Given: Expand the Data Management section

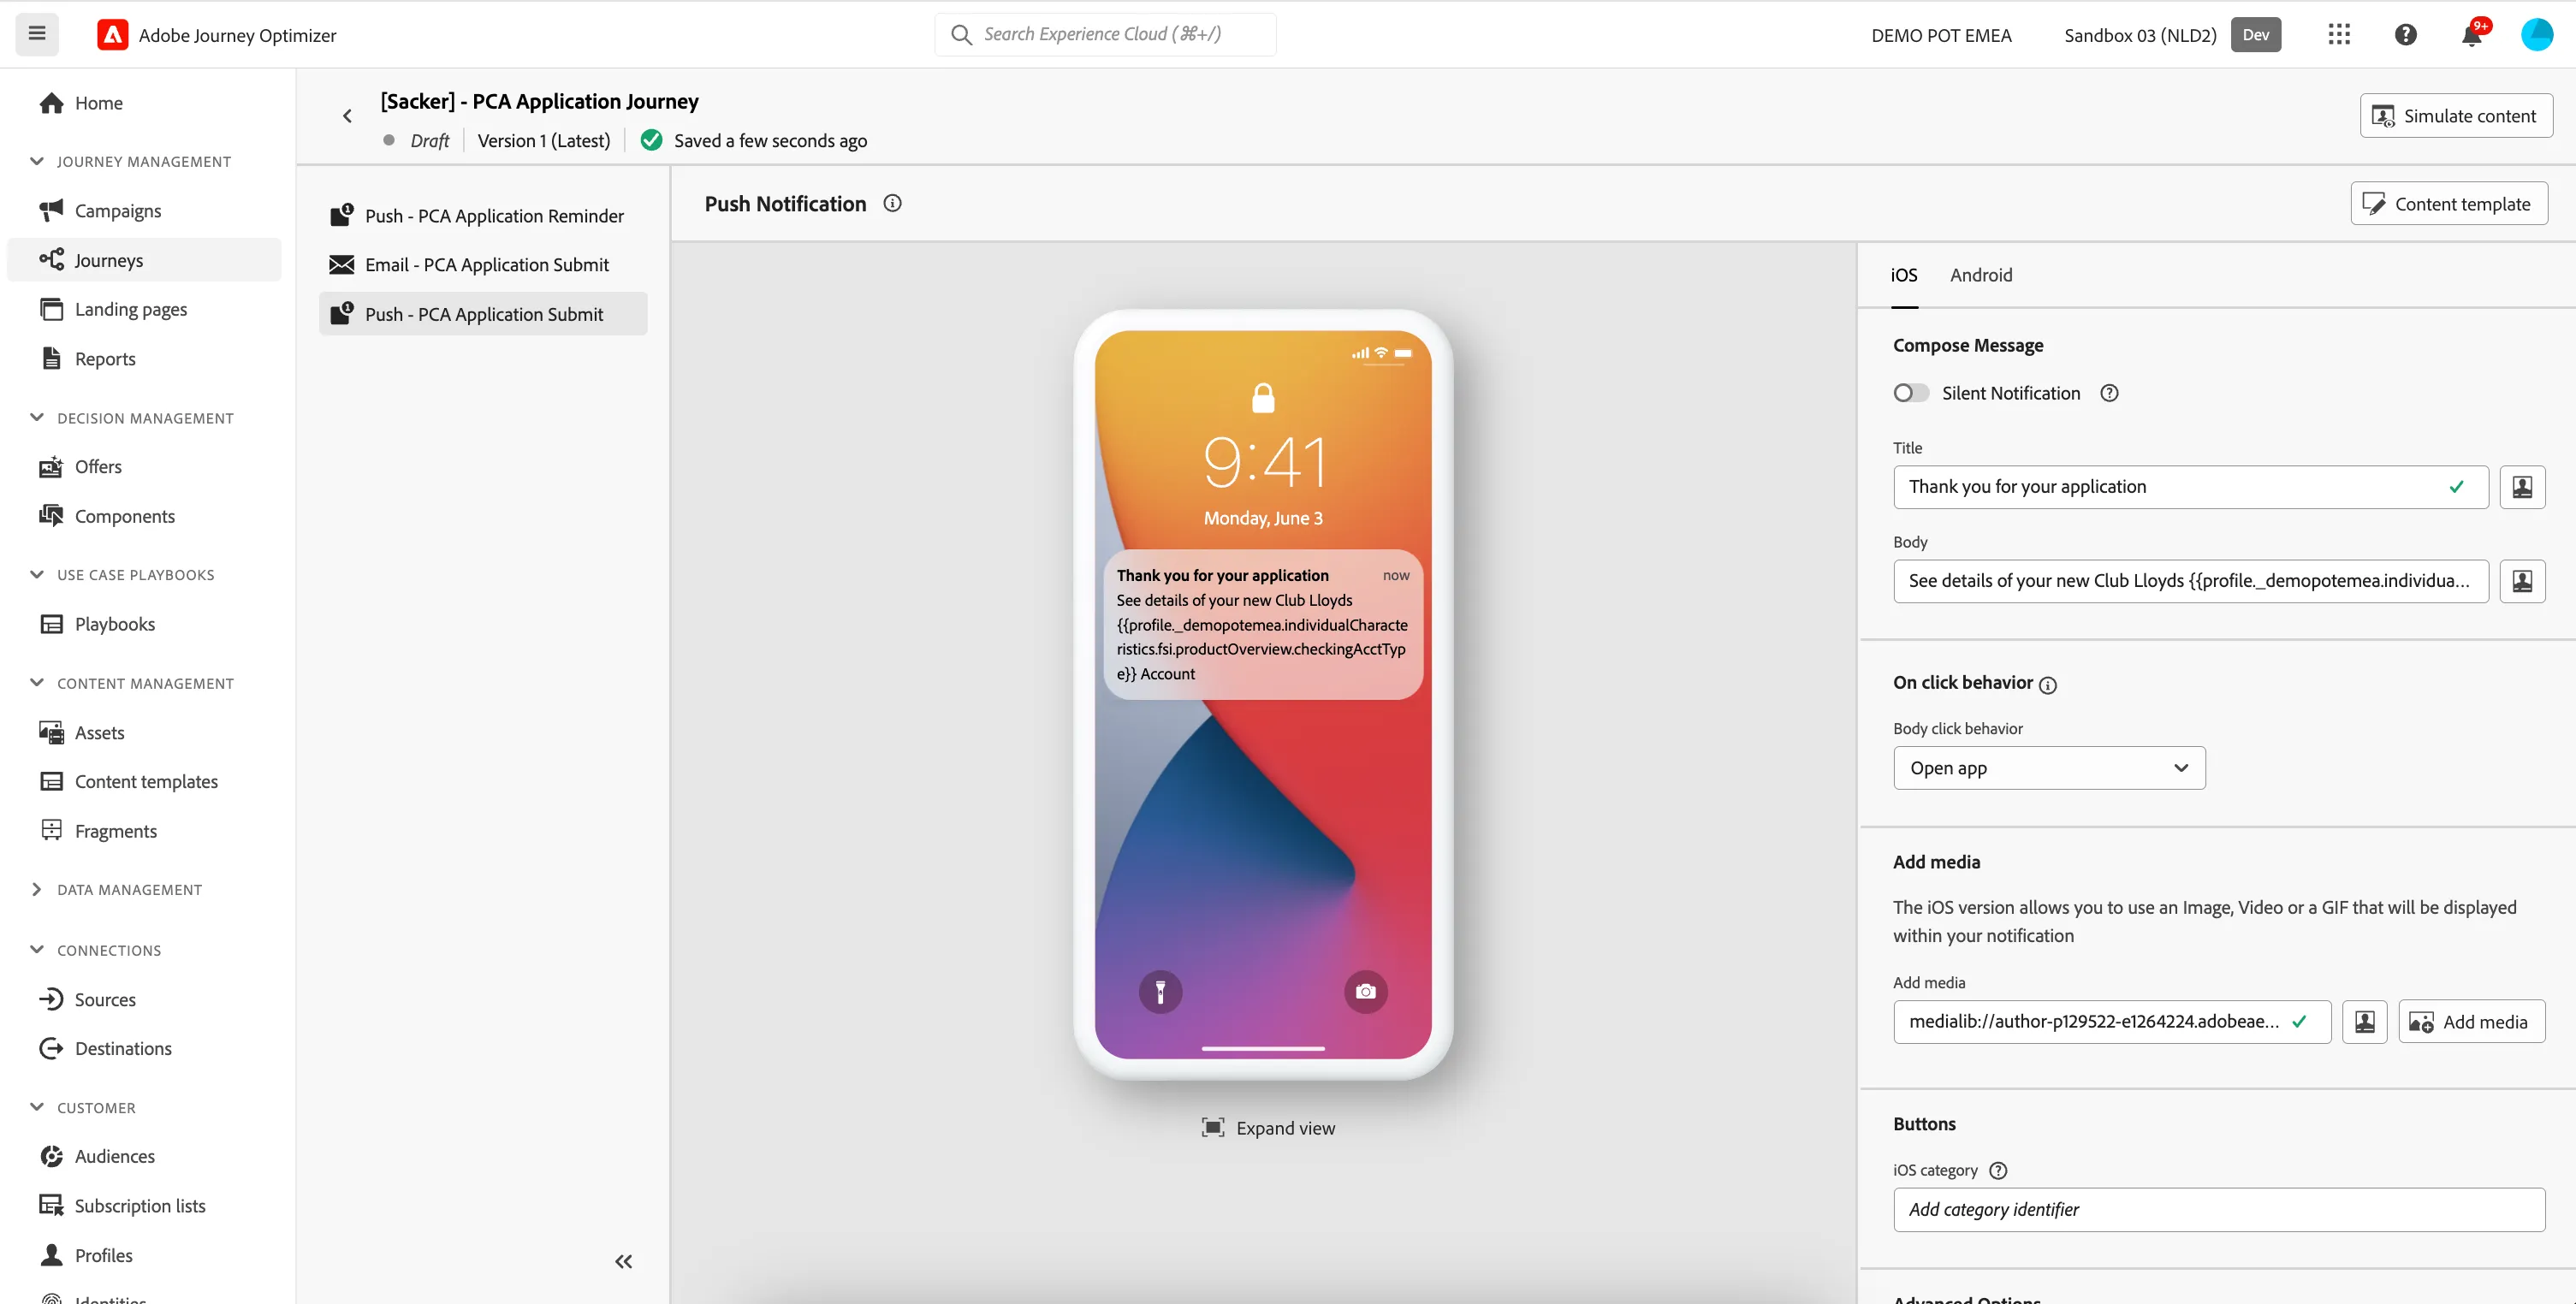Looking at the screenshot, I should [37, 889].
